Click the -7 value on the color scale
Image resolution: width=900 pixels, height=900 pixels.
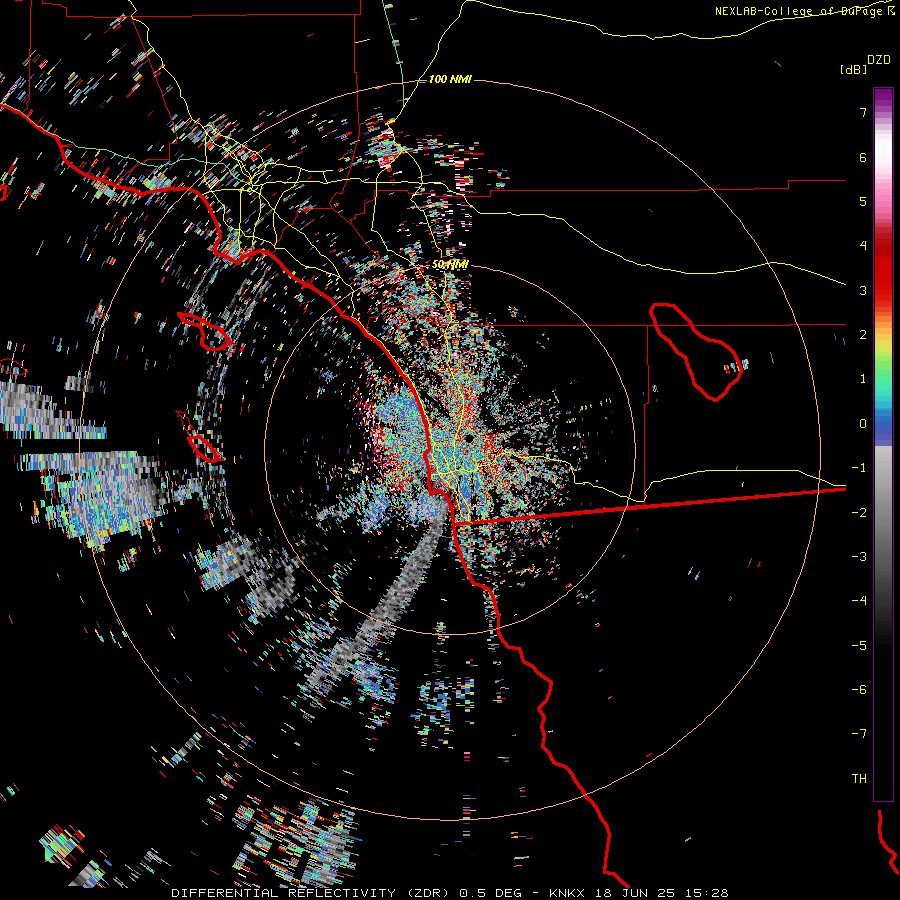[x=859, y=734]
